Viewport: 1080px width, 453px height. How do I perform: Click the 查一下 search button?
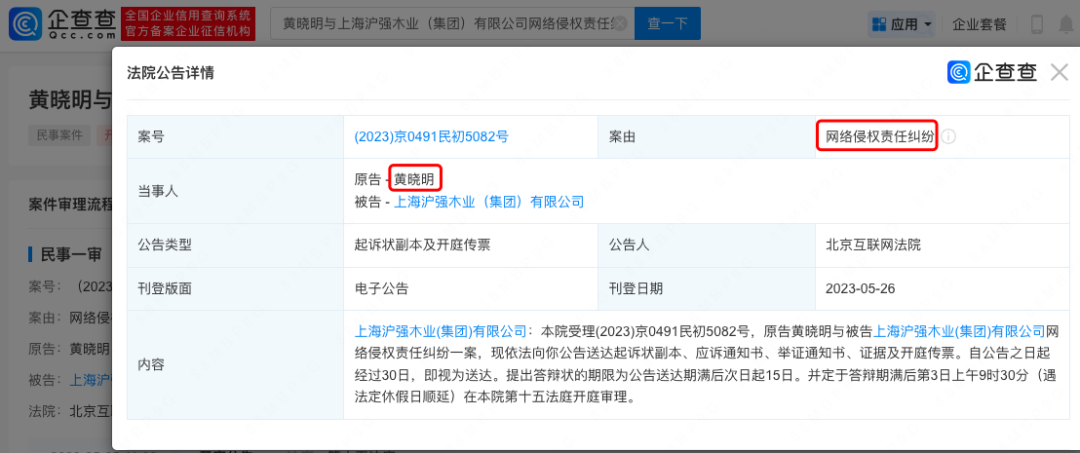(x=667, y=24)
